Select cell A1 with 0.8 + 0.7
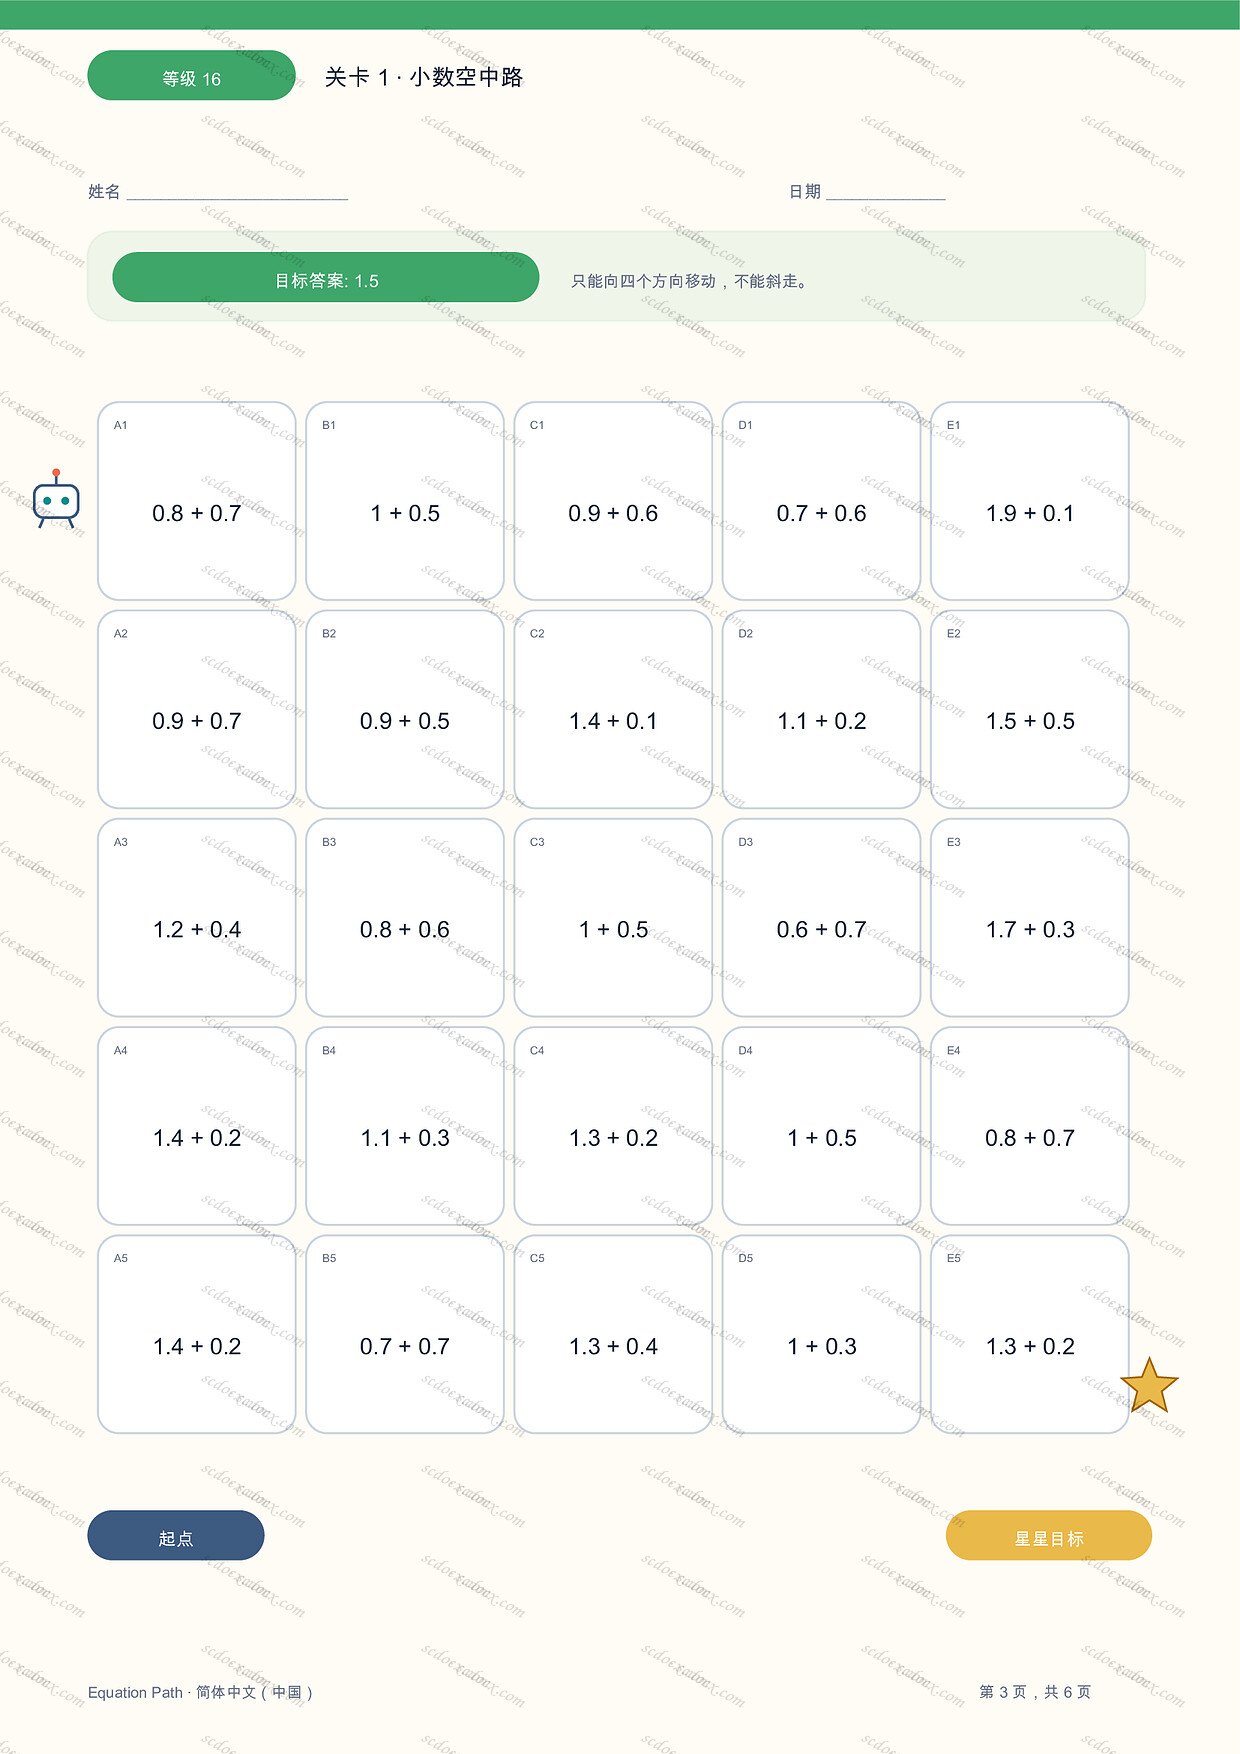The image size is (1240, 1754). coord(197,501)
